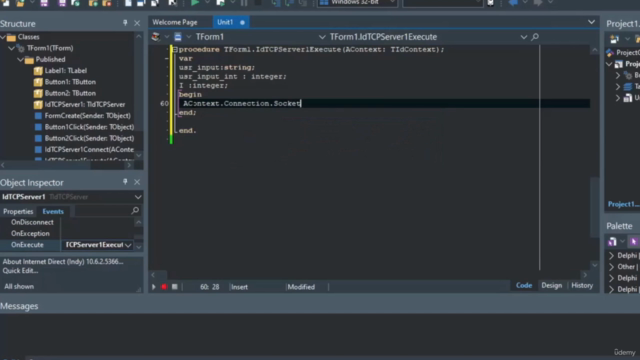Play the recorded macro in status bar

pyautogui.click(x=154, y=287)
